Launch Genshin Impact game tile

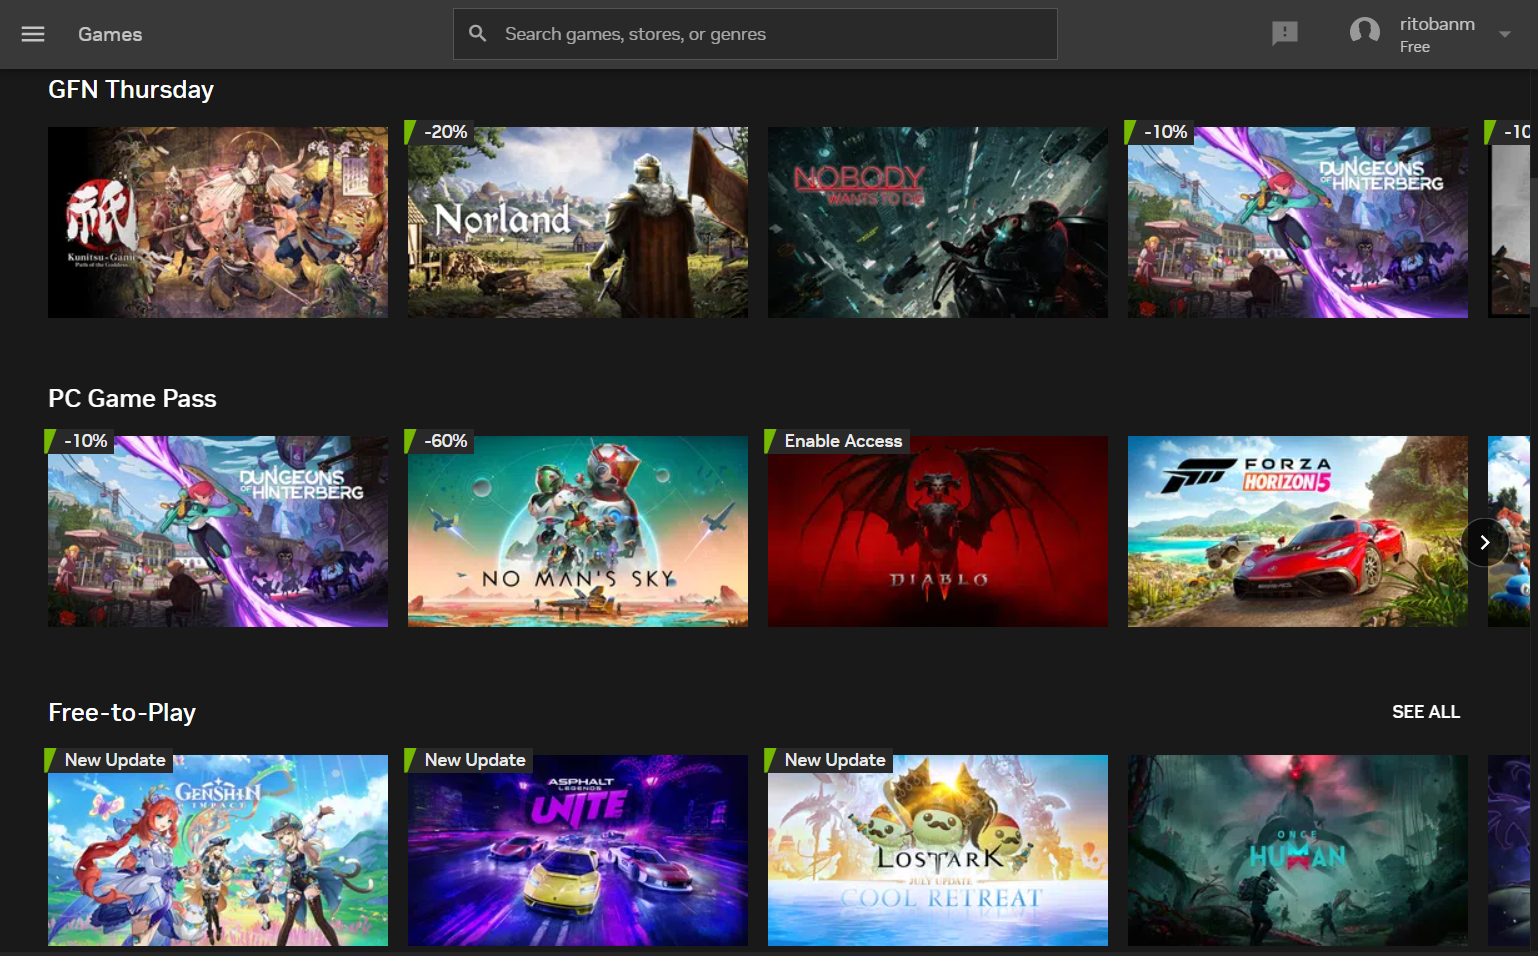coord(217,850)
